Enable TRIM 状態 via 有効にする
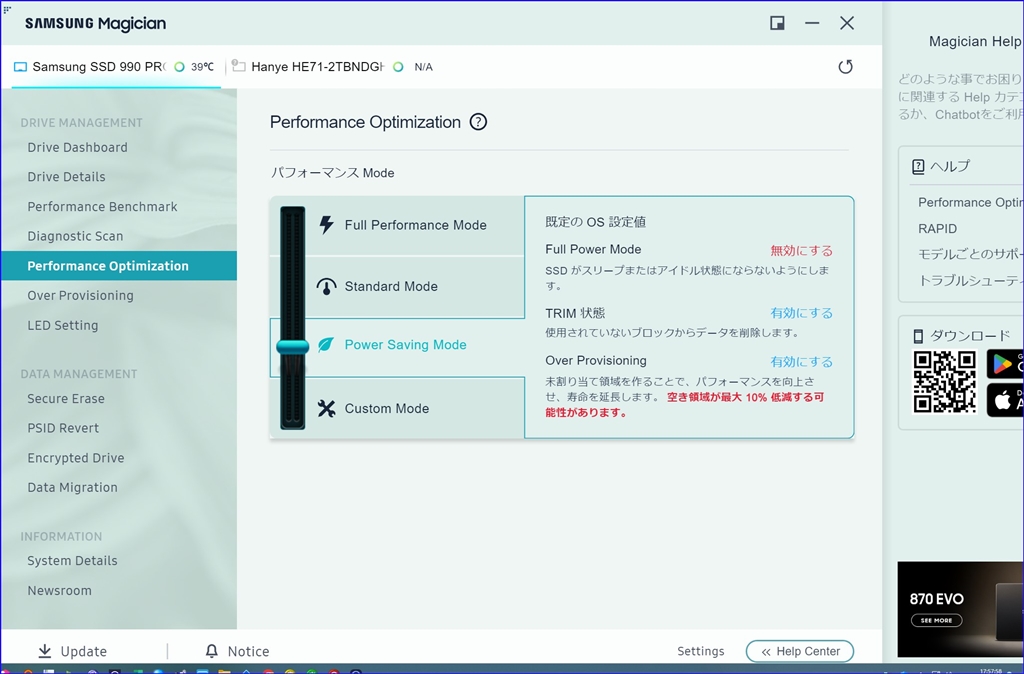The width and height of the screenshot is (1024, 674). (801, 313)
